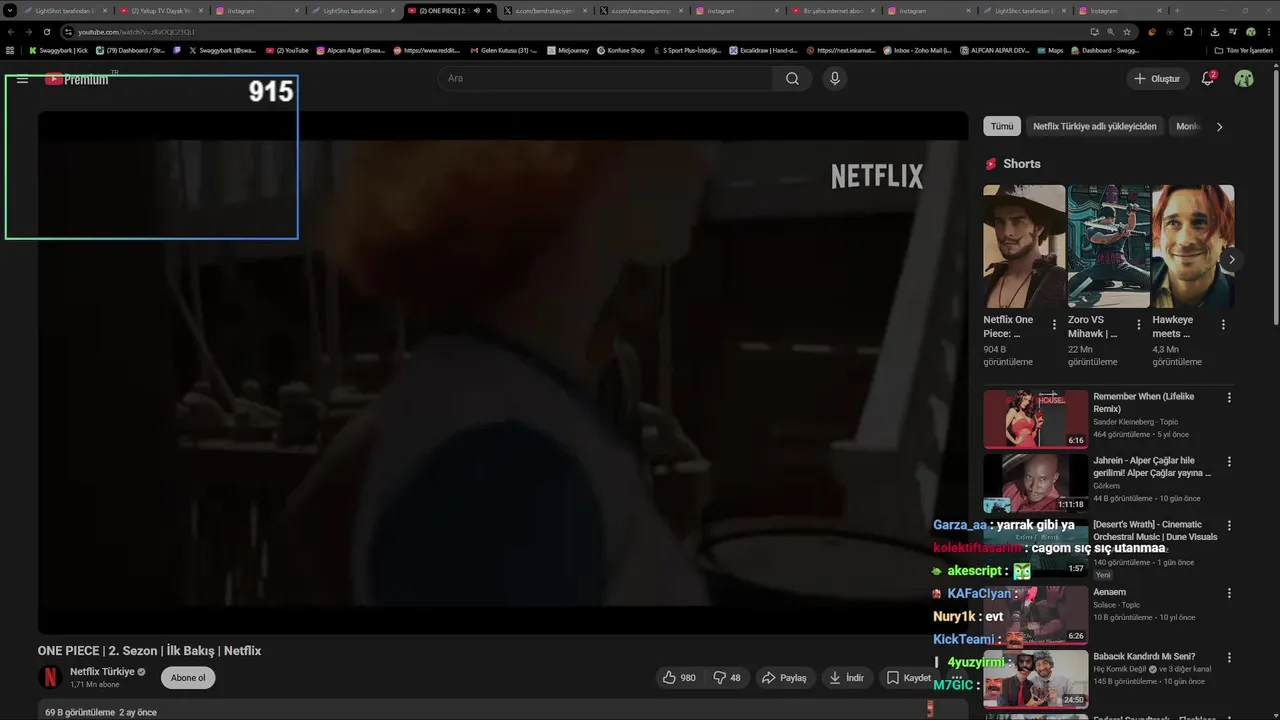Open the Remember When video thumbnail
1280x720 pixels.
tap(1035, 419)
